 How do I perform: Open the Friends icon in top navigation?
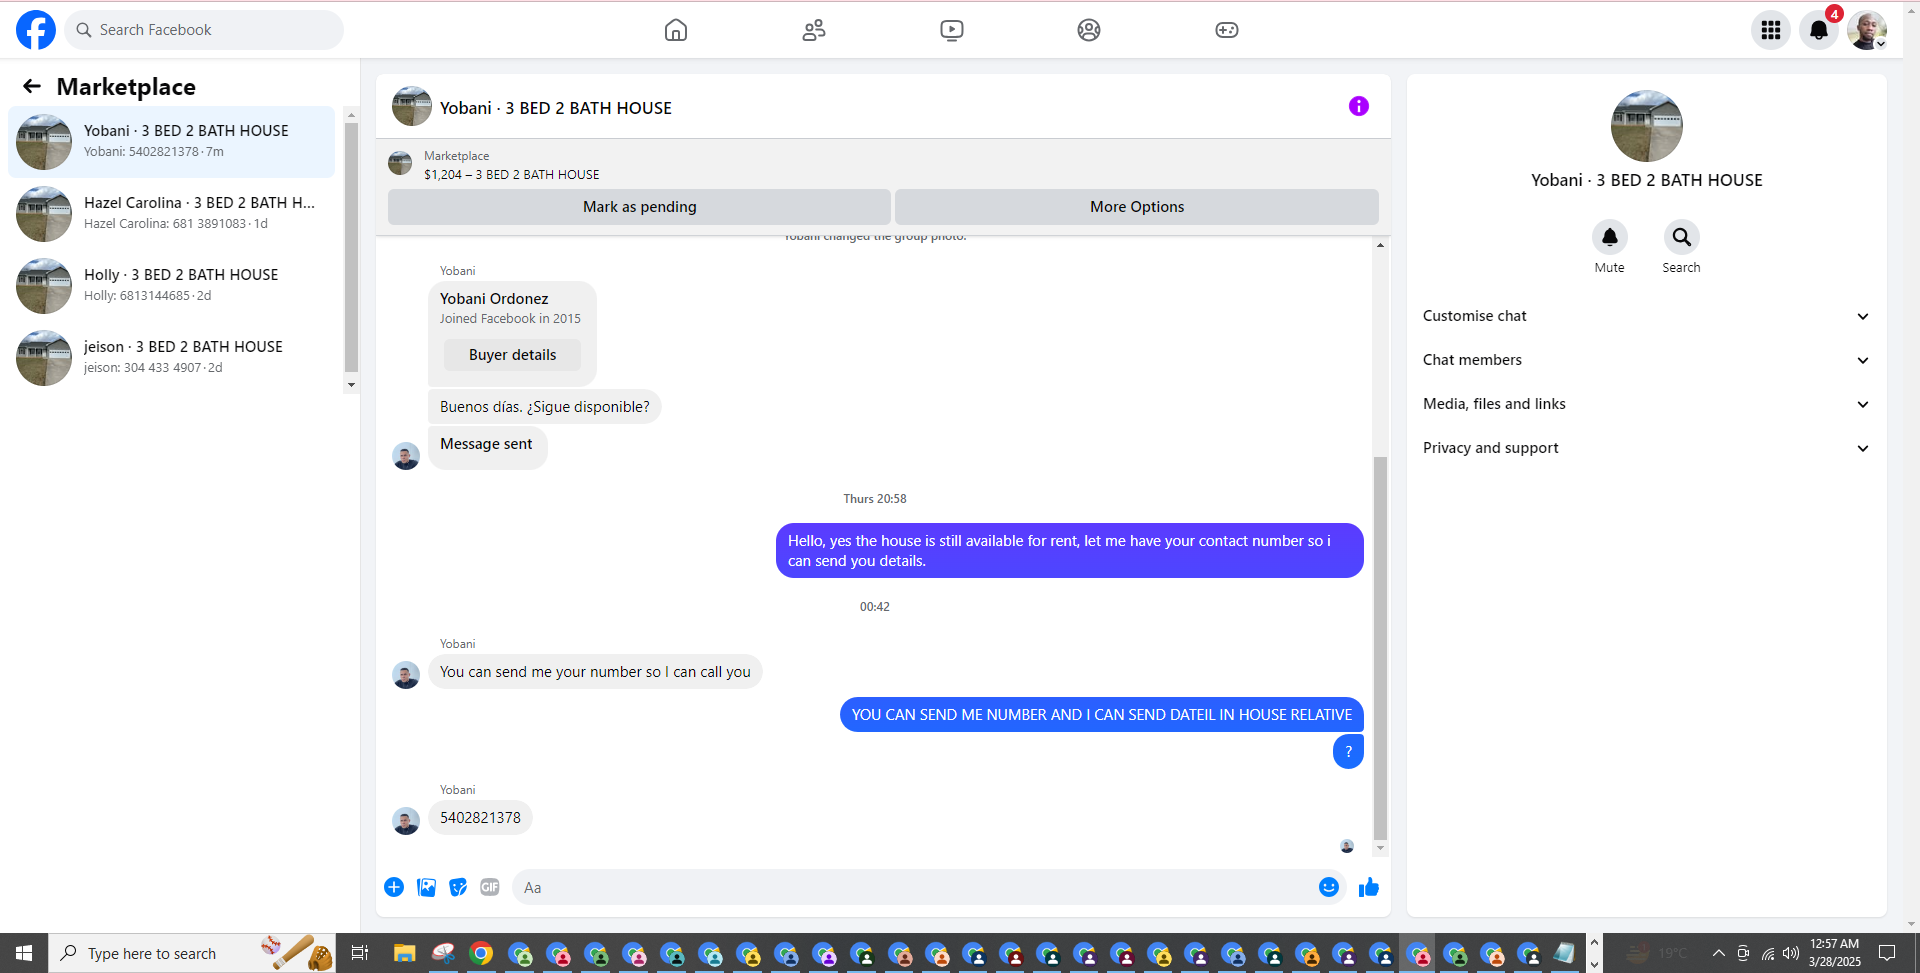coord(814,30)
